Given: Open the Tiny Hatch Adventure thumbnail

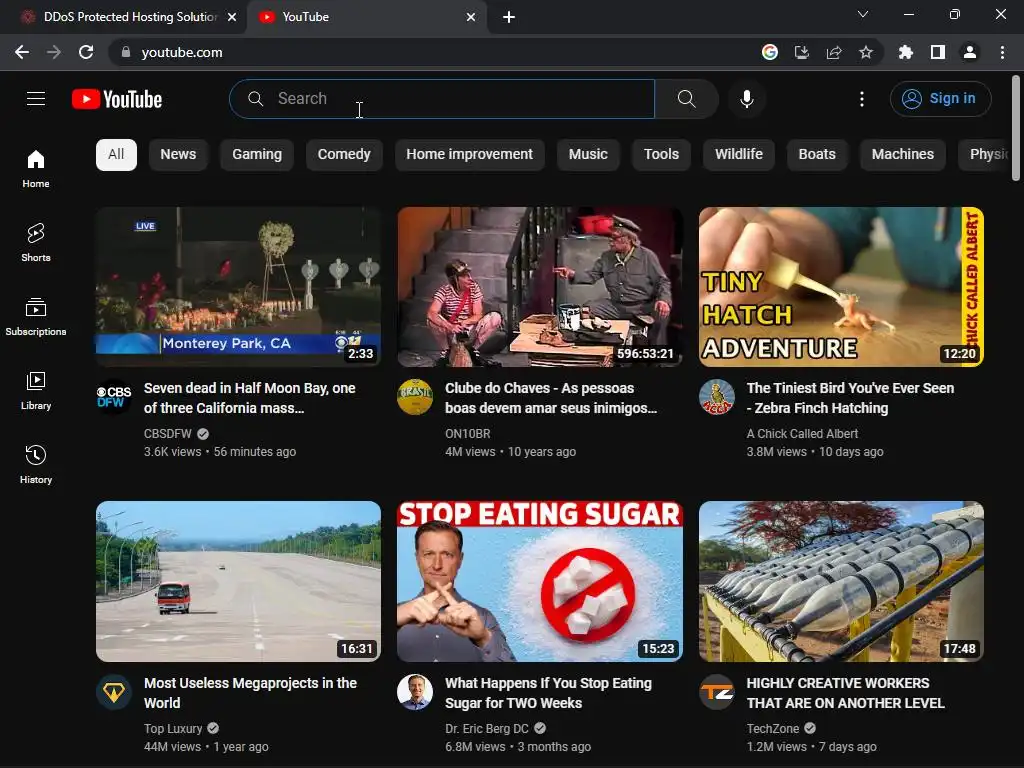Looking at the screenshot, I should coord(841,287).
